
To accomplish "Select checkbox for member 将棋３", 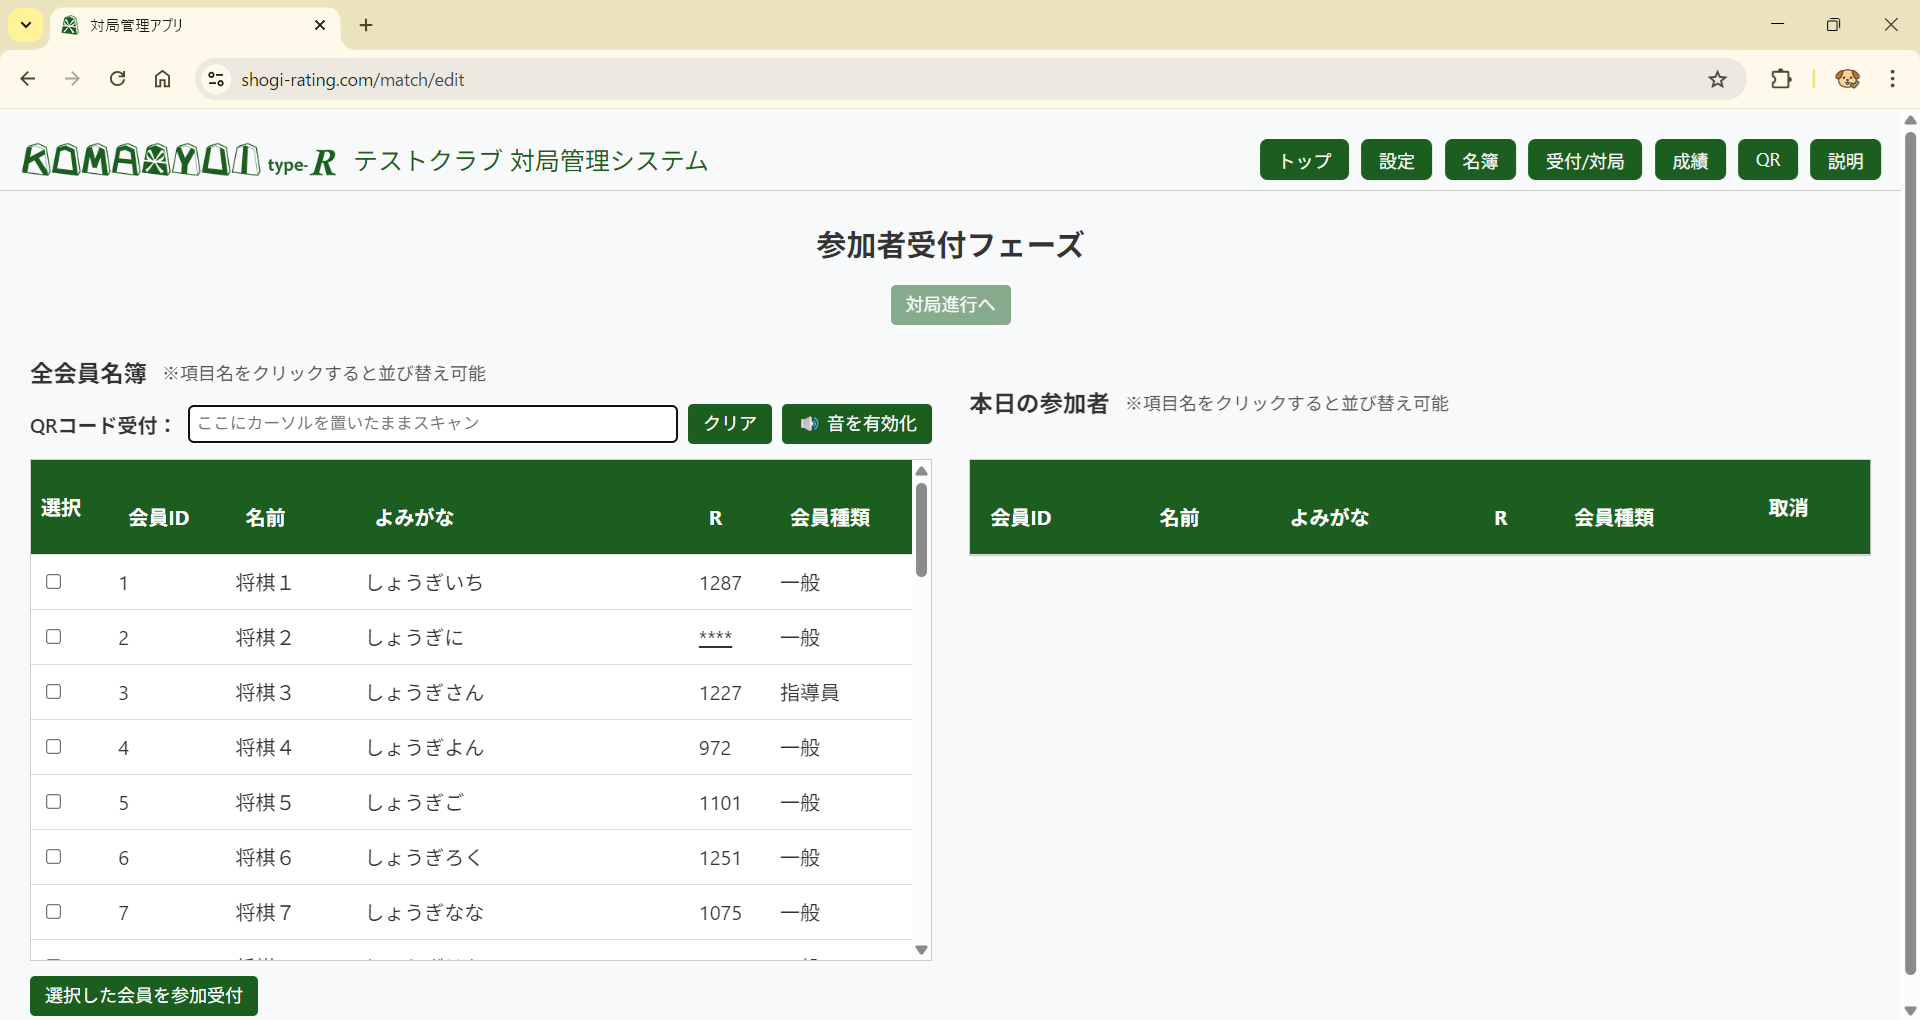I will click(x=54, y=692).
